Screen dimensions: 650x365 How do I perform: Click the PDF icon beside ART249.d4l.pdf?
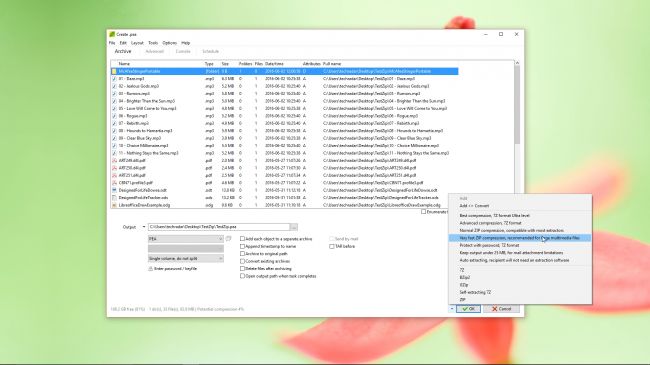click(x=114, y=161)
